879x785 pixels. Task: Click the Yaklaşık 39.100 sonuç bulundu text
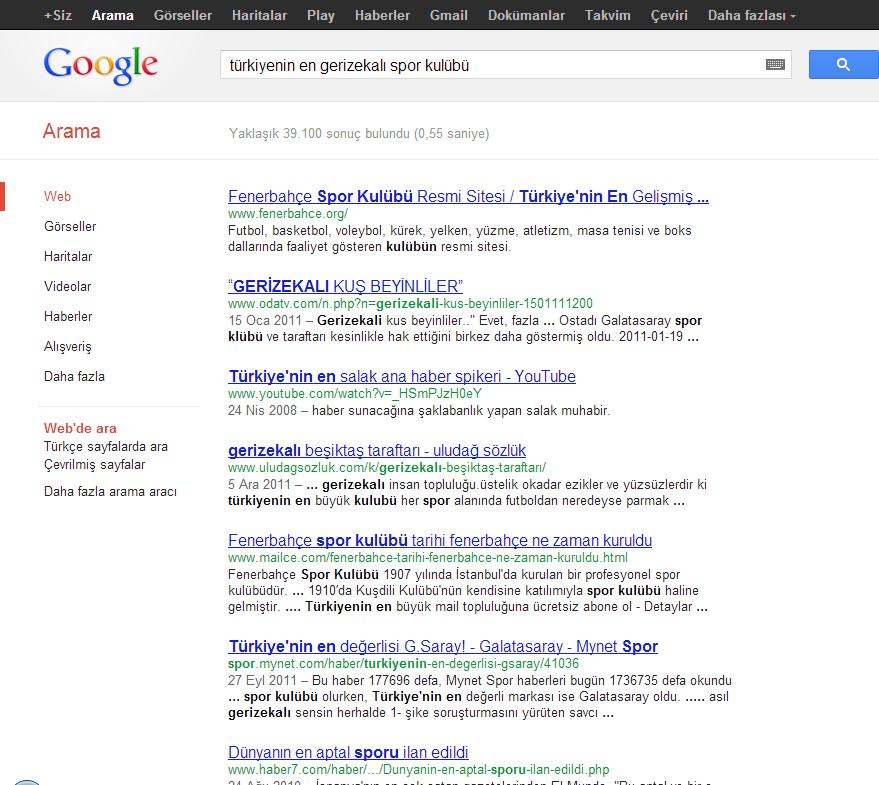[x=359, y=133]
